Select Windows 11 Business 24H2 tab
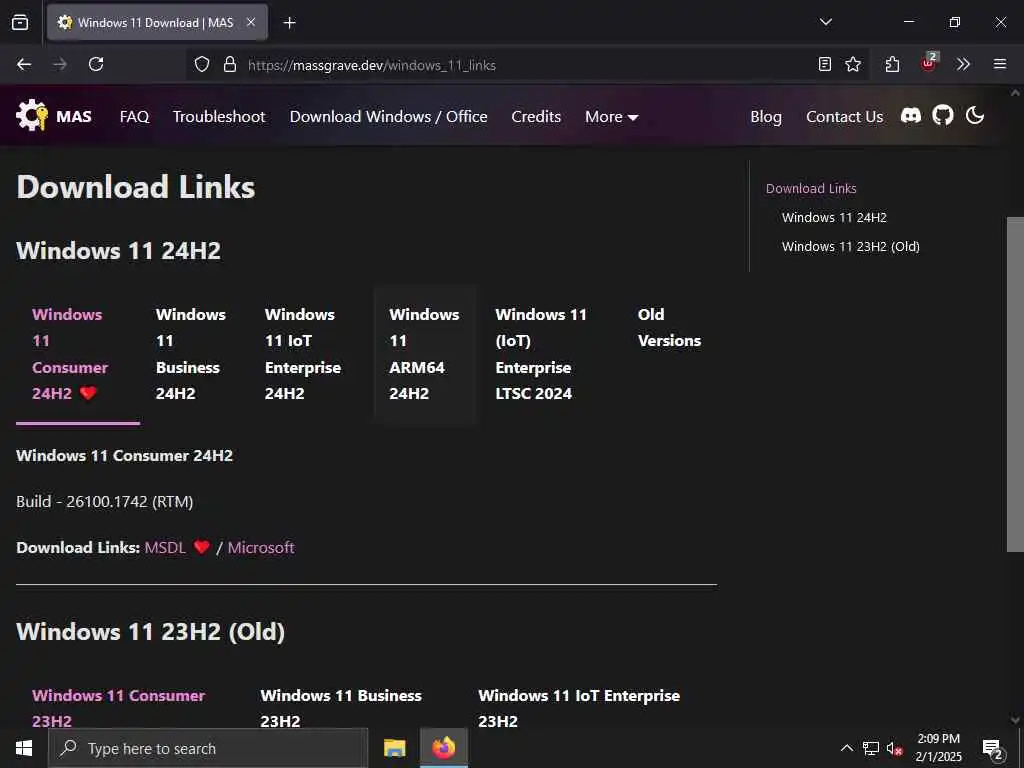 194,354
